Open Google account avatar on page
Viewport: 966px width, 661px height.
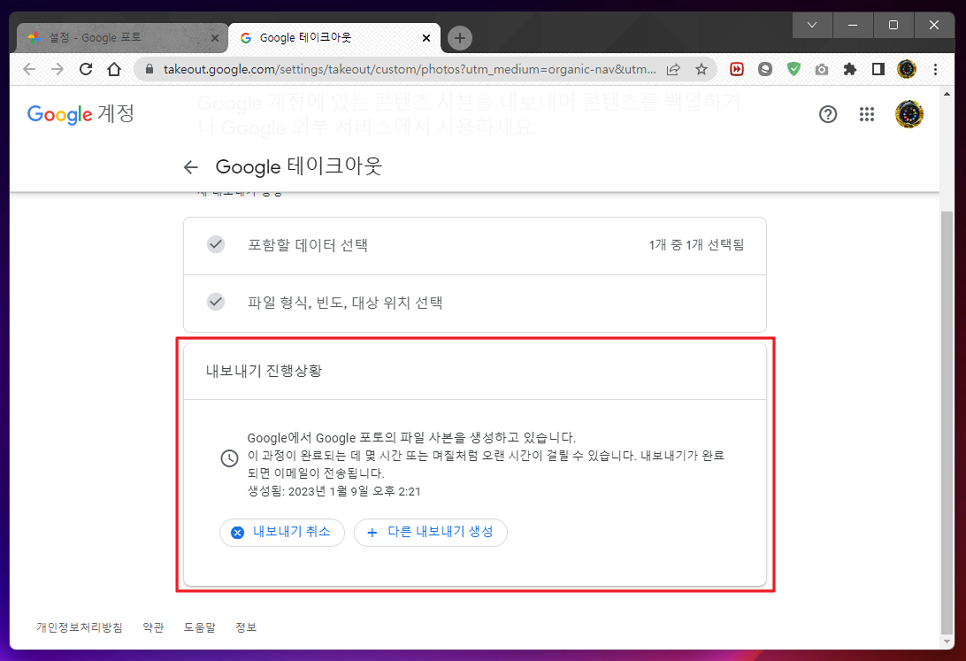[909, 114]
